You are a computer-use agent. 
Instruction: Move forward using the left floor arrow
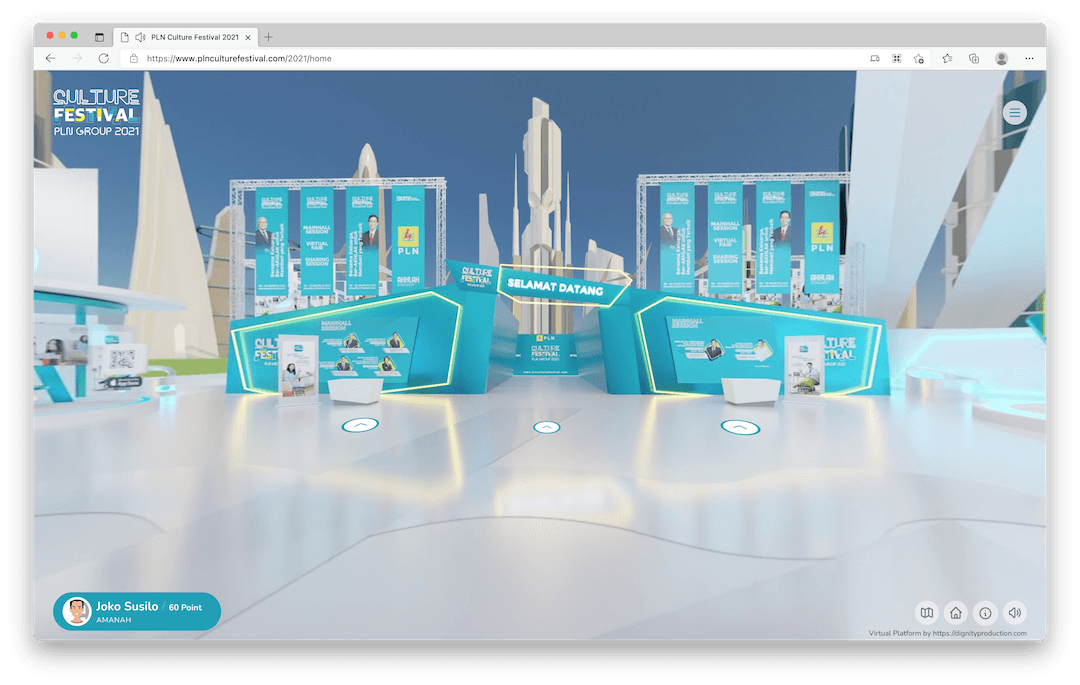(360, 425)
